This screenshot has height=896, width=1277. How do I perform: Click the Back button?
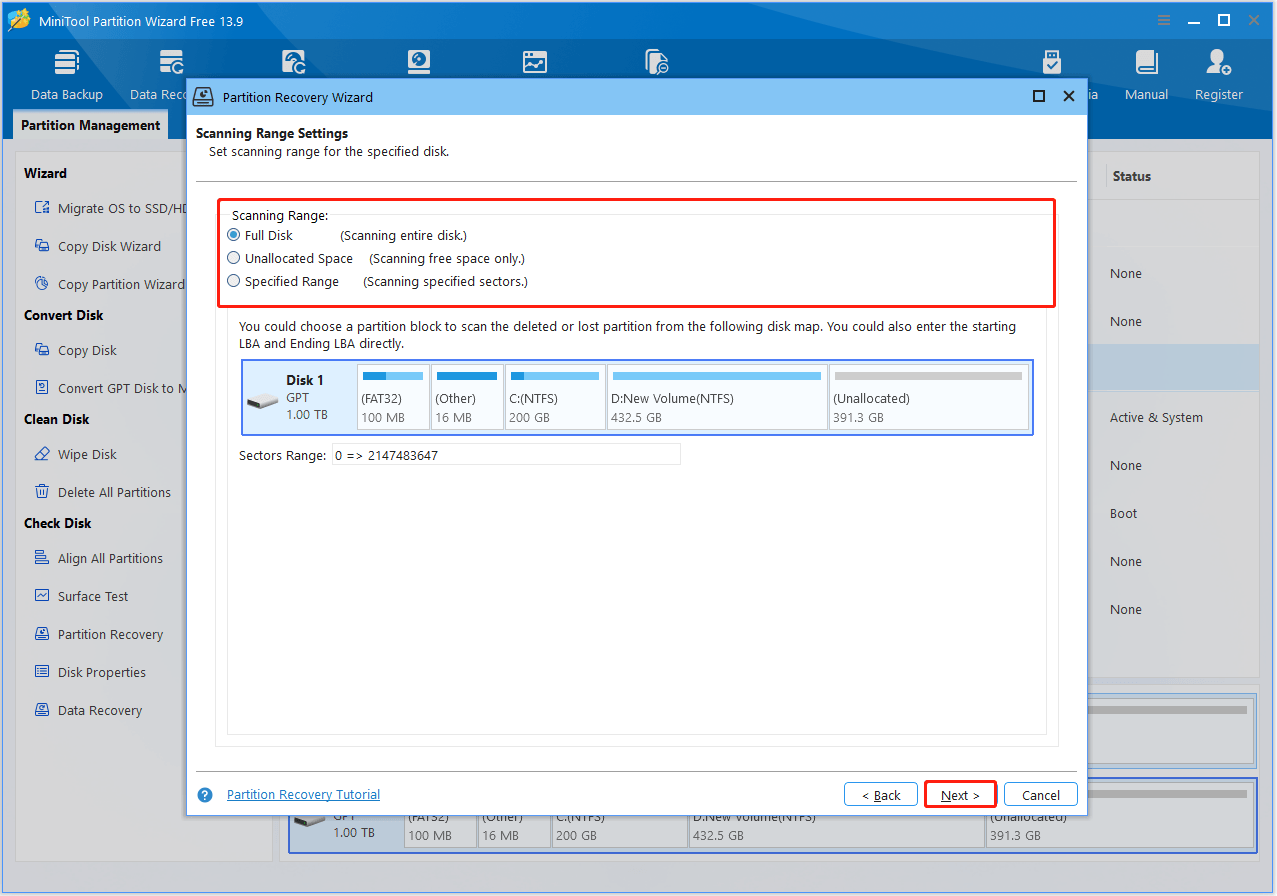[881, 795]
